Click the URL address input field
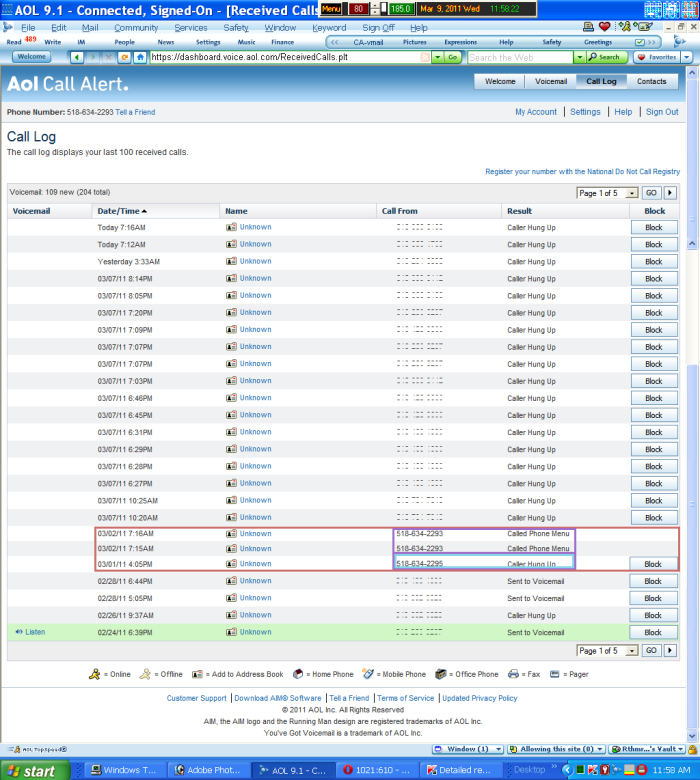 point(284,57)
